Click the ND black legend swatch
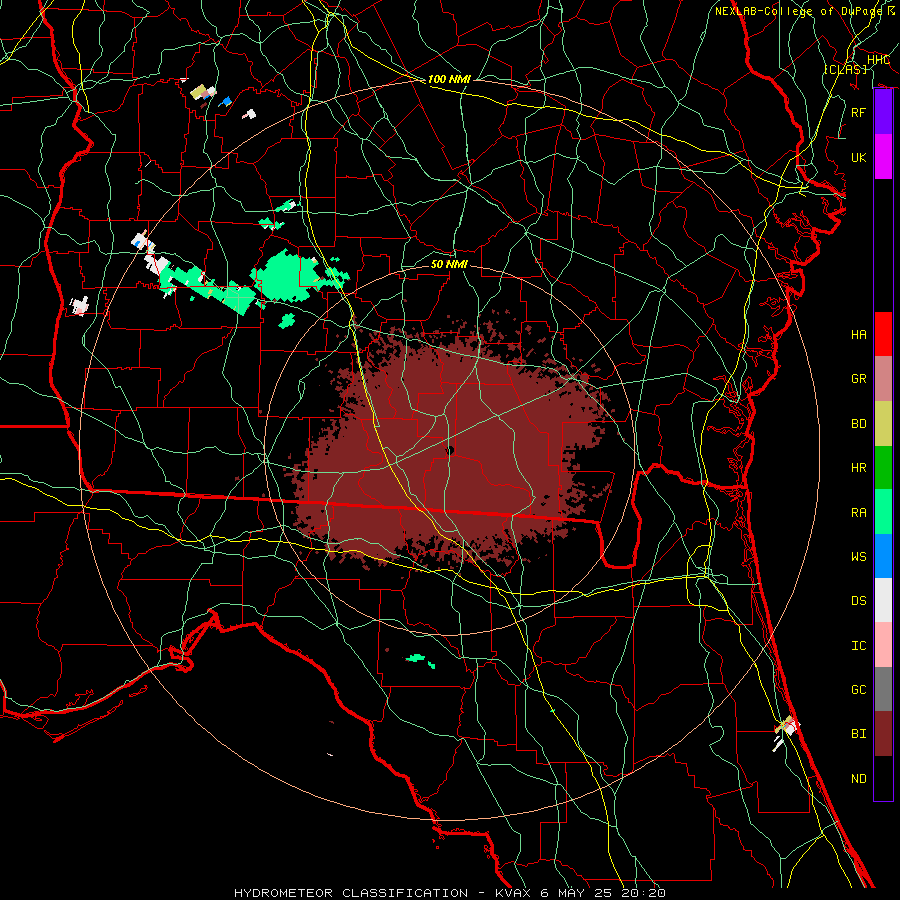Viewport: 900px width, 900px height. point(883,778)
